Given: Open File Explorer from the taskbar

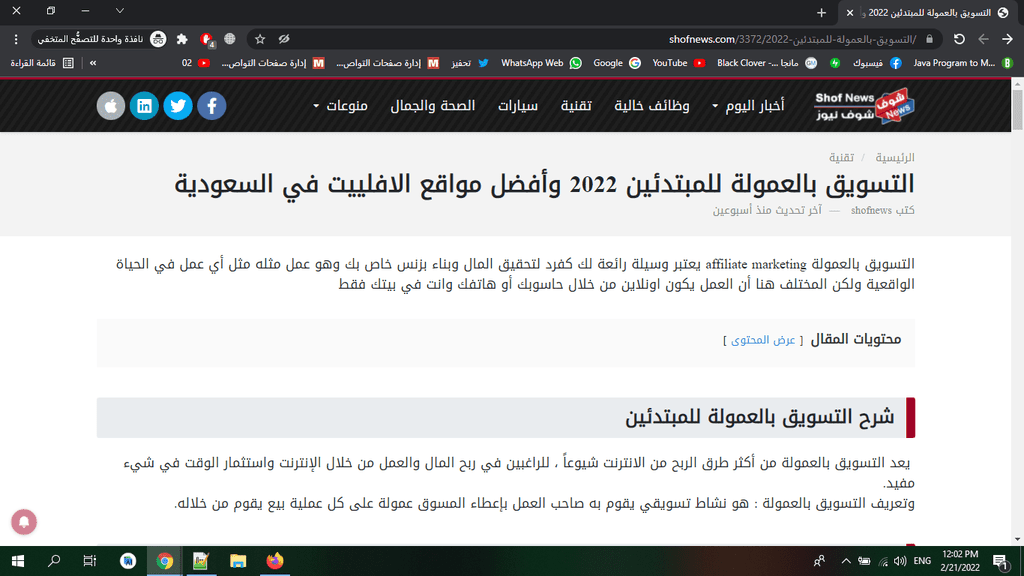Looking at the screenshot, I should [238, 561].
